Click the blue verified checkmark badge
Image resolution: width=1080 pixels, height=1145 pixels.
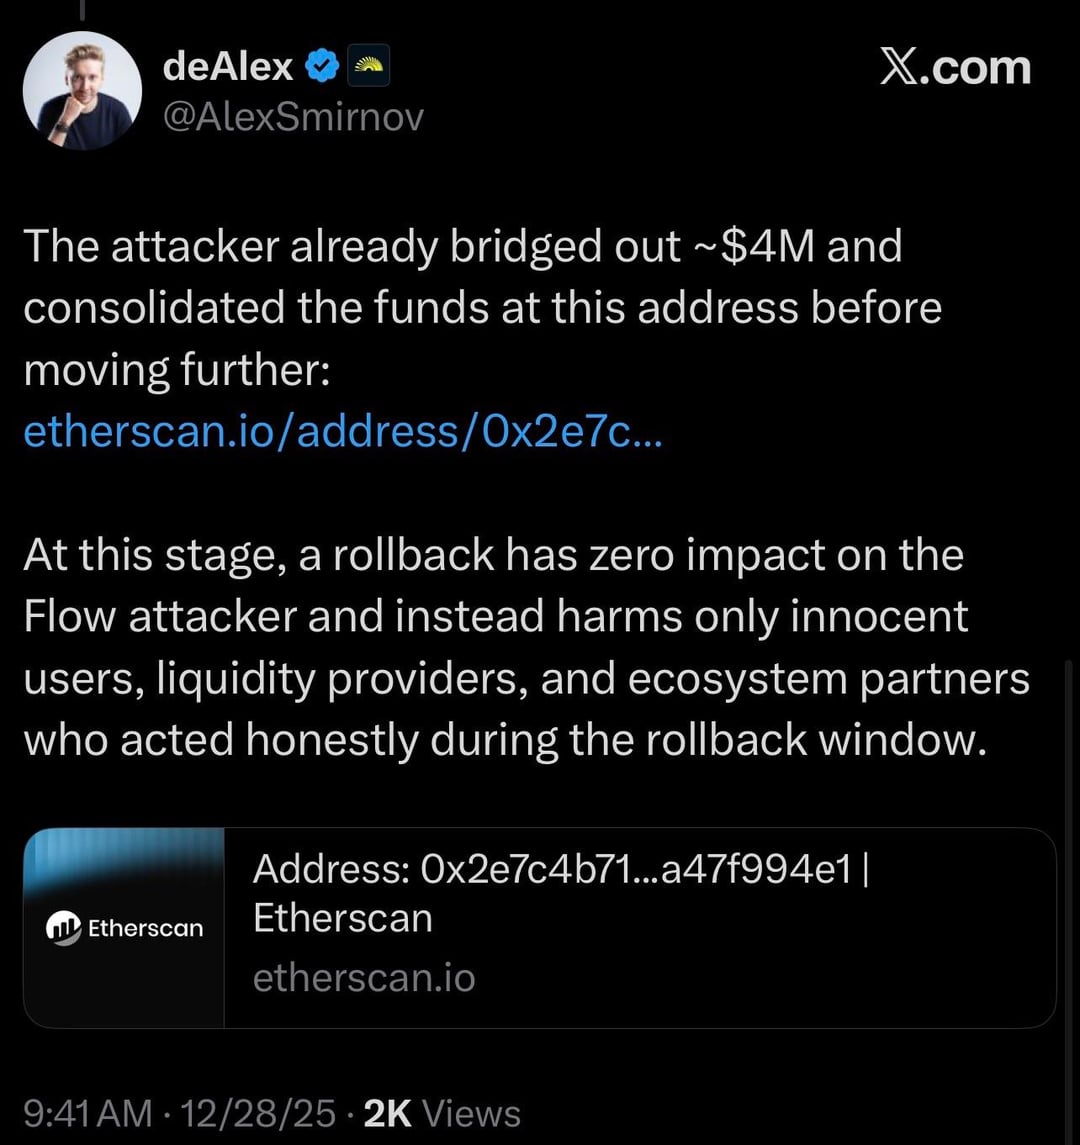pos(320,67)
